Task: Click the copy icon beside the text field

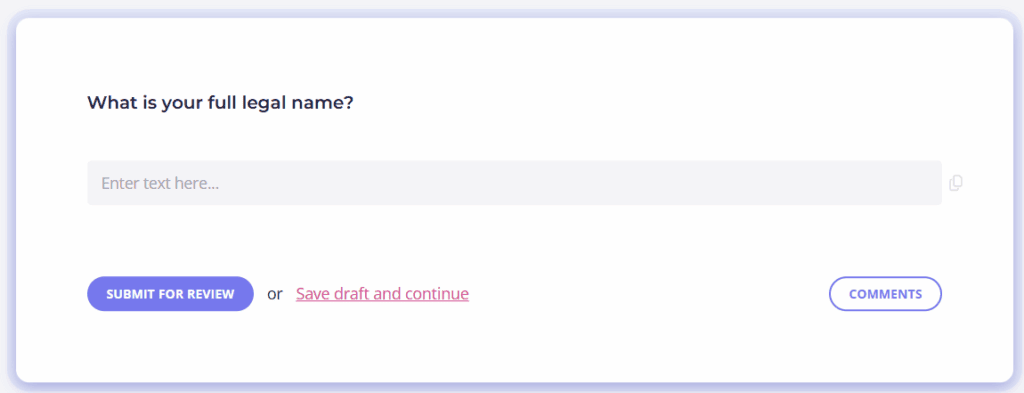Action: click(x=956, y=183)
